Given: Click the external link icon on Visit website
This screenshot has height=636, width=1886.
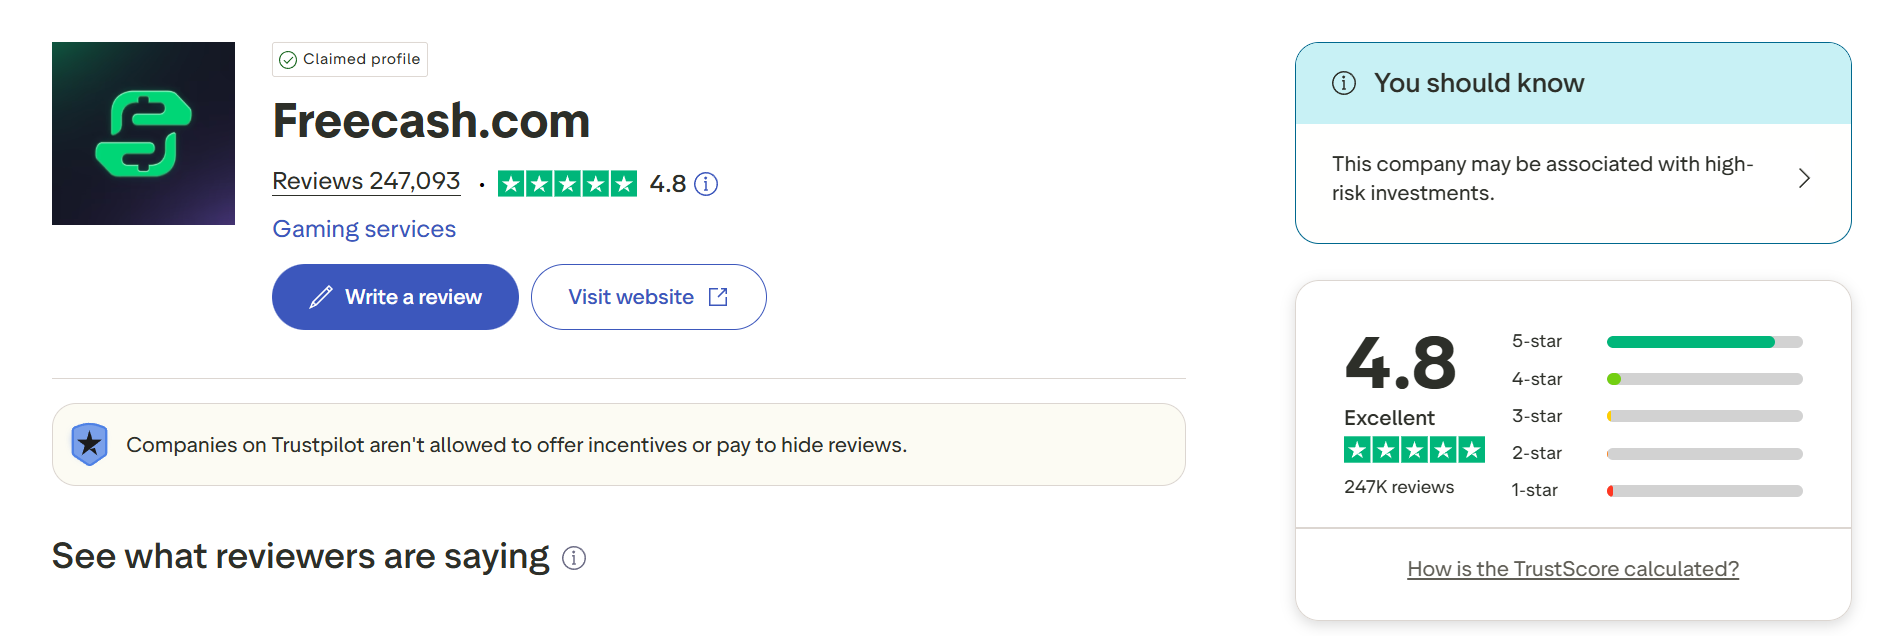Looking at the screenshot, I should (x=718, y=297).
